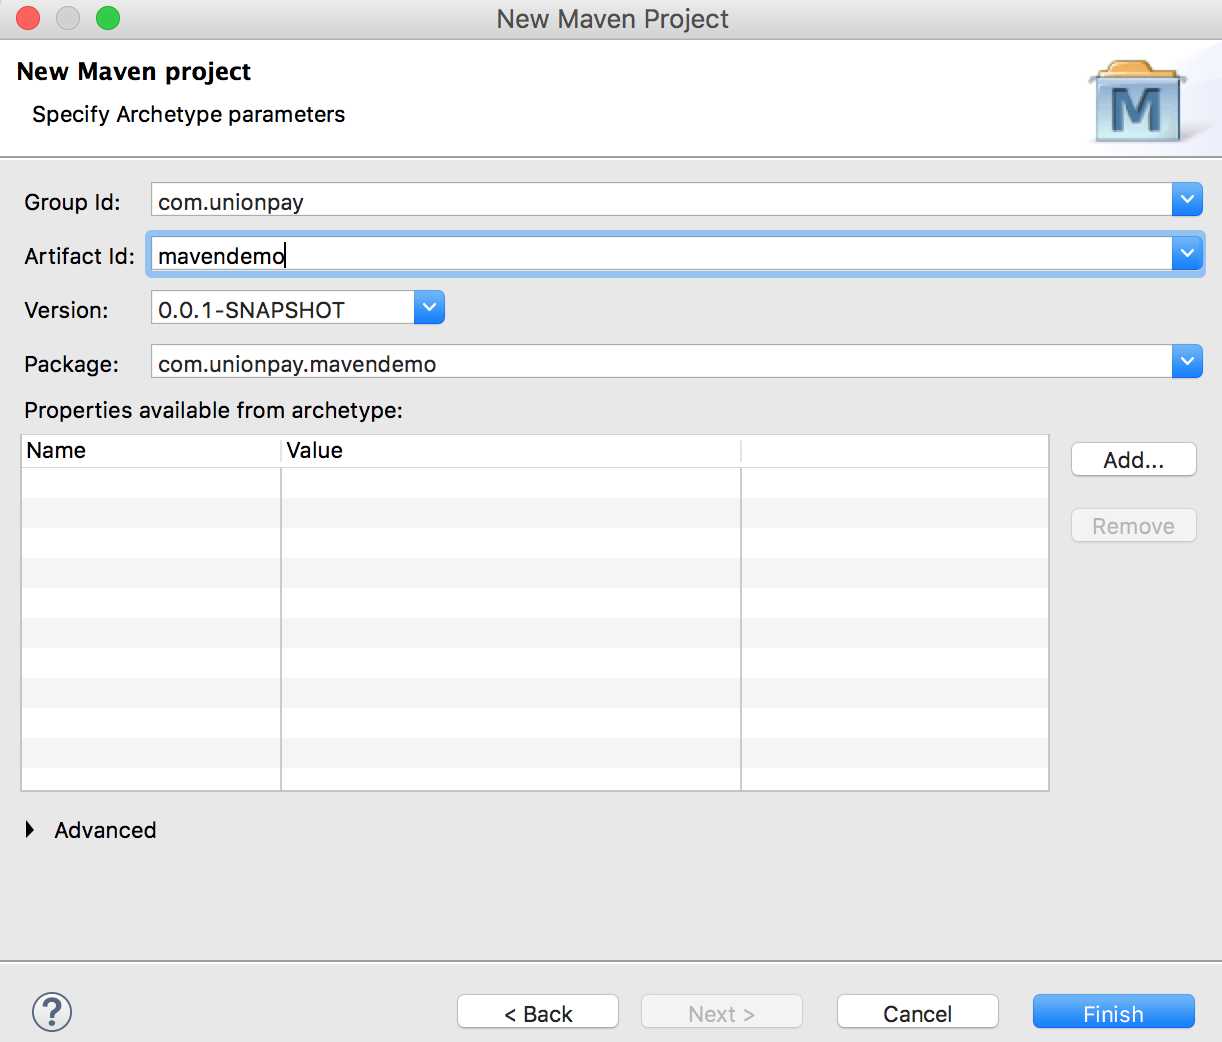Click the Maven M folder icon
The image size is (1222, 1042).
[1138, 102]
